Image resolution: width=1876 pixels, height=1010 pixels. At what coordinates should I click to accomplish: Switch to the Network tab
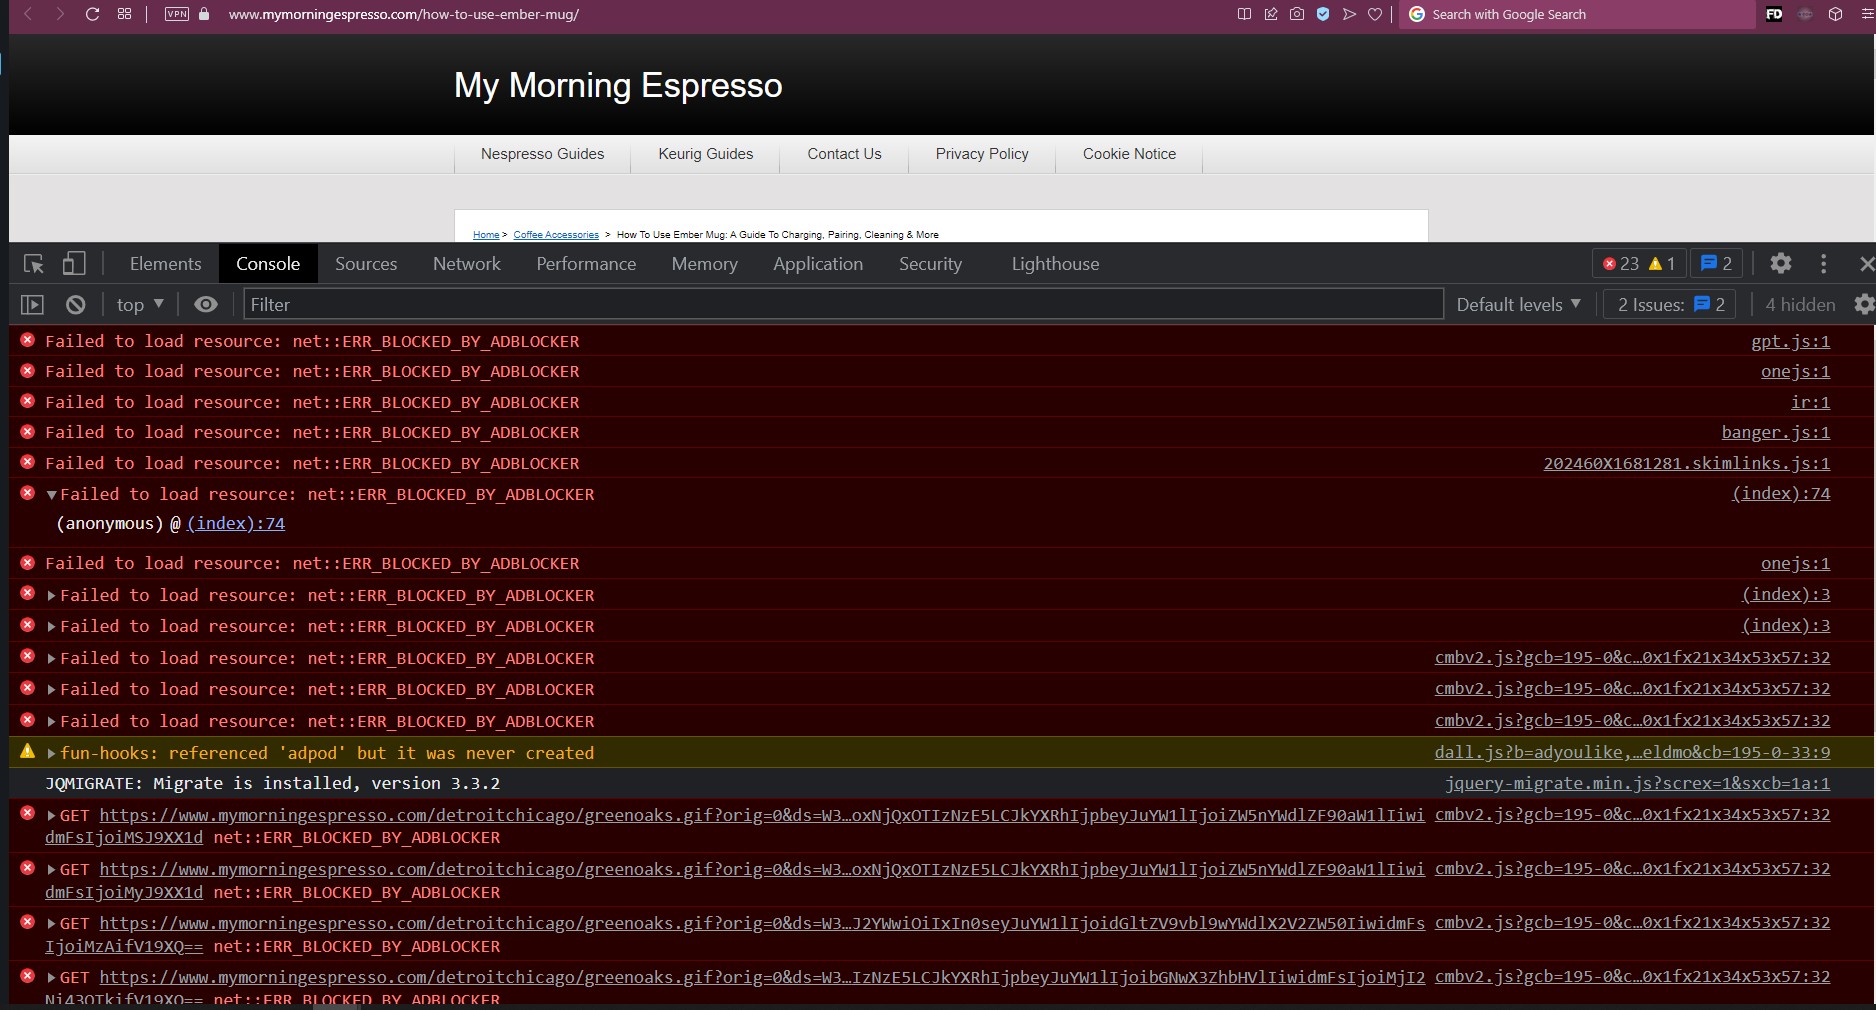click(467, 264)
